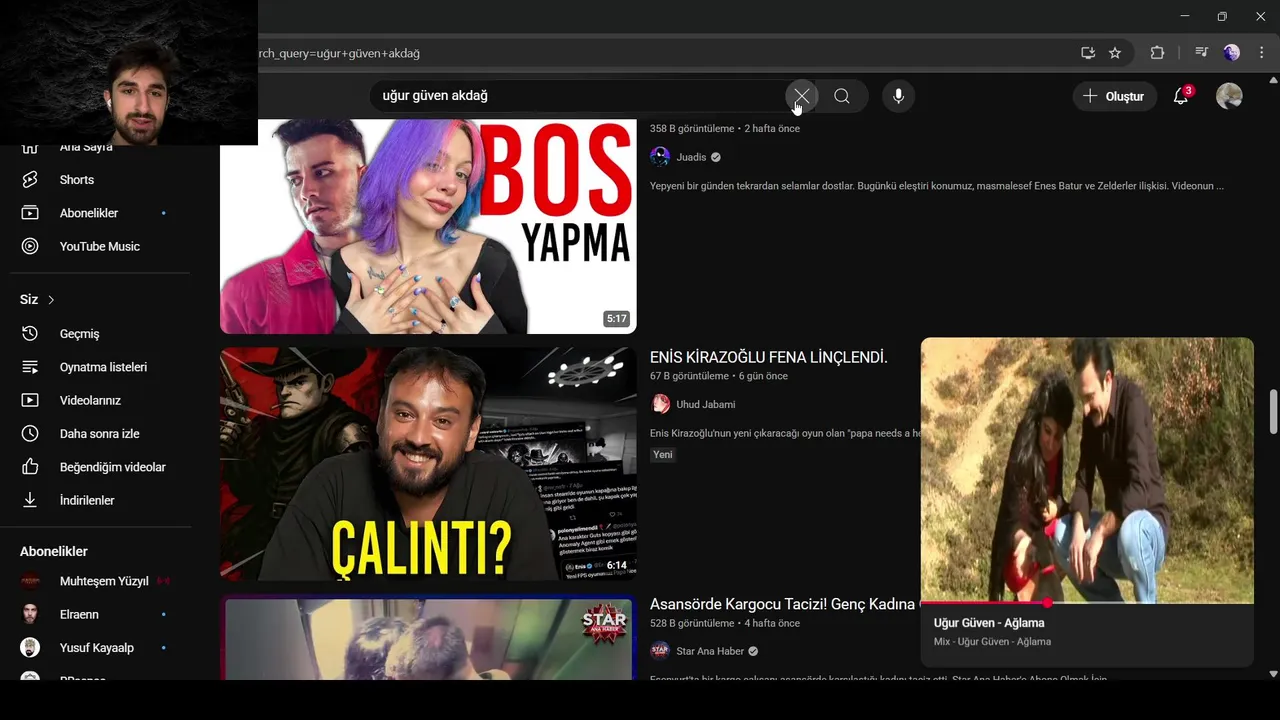Open the ÇALINTI? video thumbnail
The width and height of the screenshot is (1280, 720).
[x=428, y=464]
